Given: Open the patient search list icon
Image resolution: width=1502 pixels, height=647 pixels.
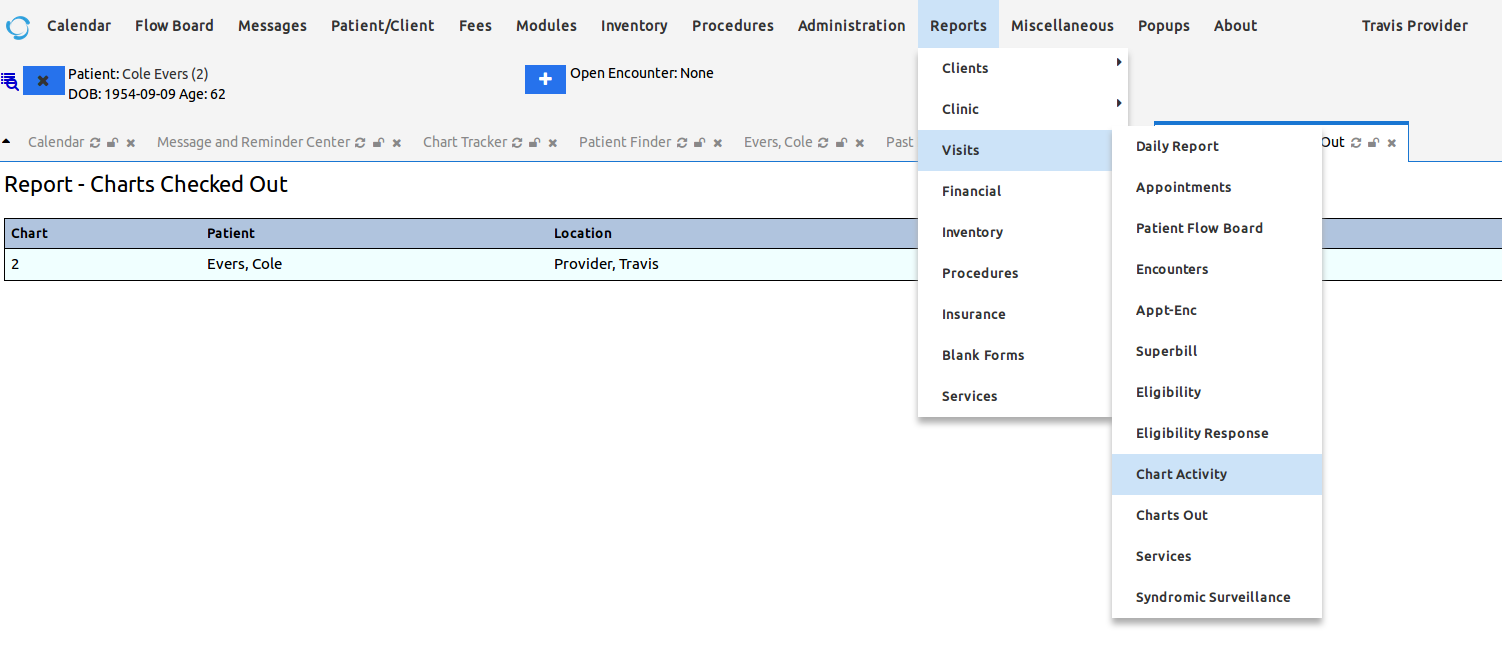Looking at the screenshot, I should [10, 82].
